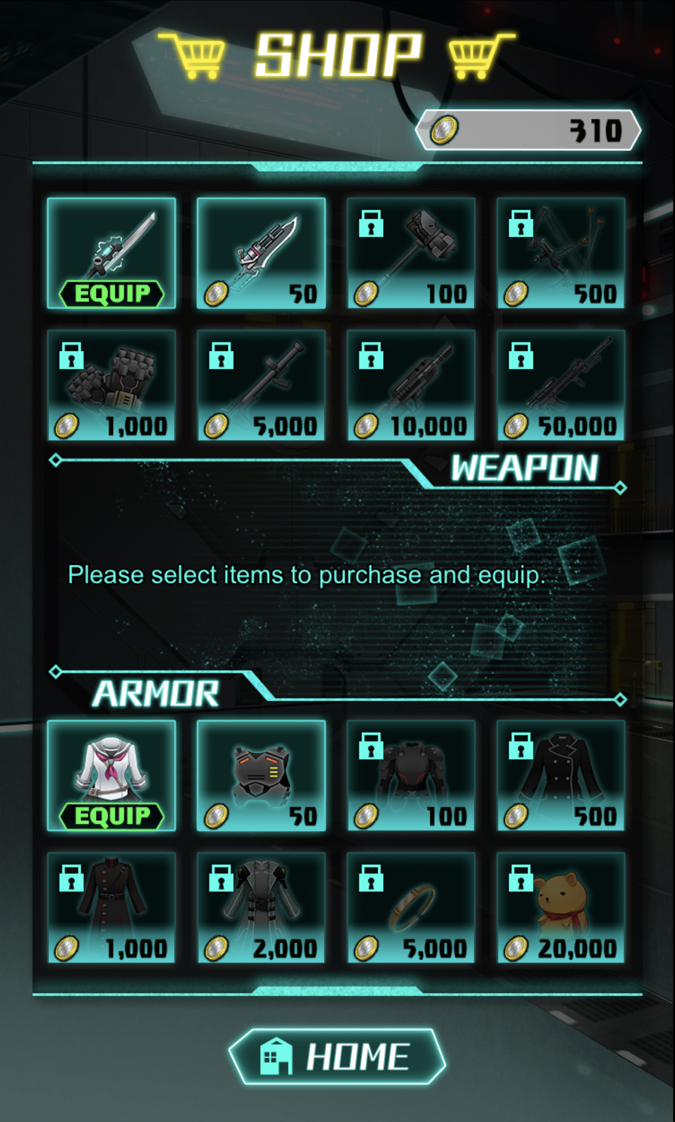Select the locked bow weapon for 500
675x1122 pixels.
561,253
